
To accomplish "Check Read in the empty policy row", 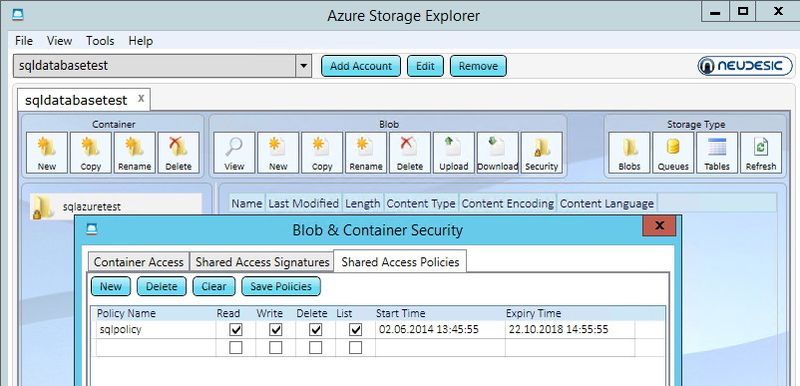I will click(x=236, y=348).
